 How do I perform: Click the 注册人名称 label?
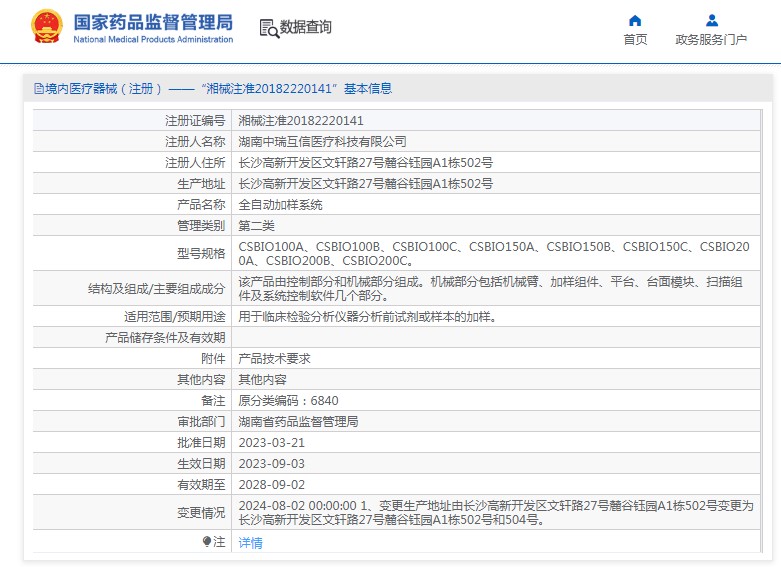click(195, 142)
